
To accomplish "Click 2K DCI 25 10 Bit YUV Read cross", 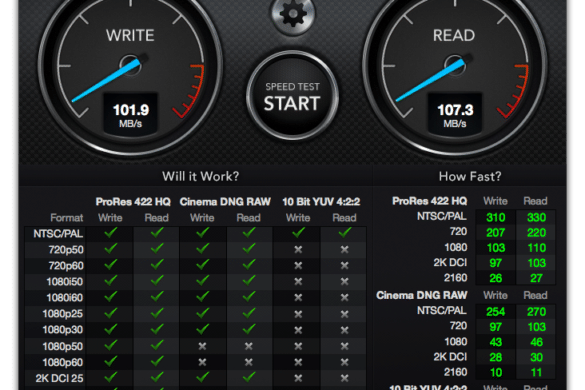I will [x=344, y=378].
